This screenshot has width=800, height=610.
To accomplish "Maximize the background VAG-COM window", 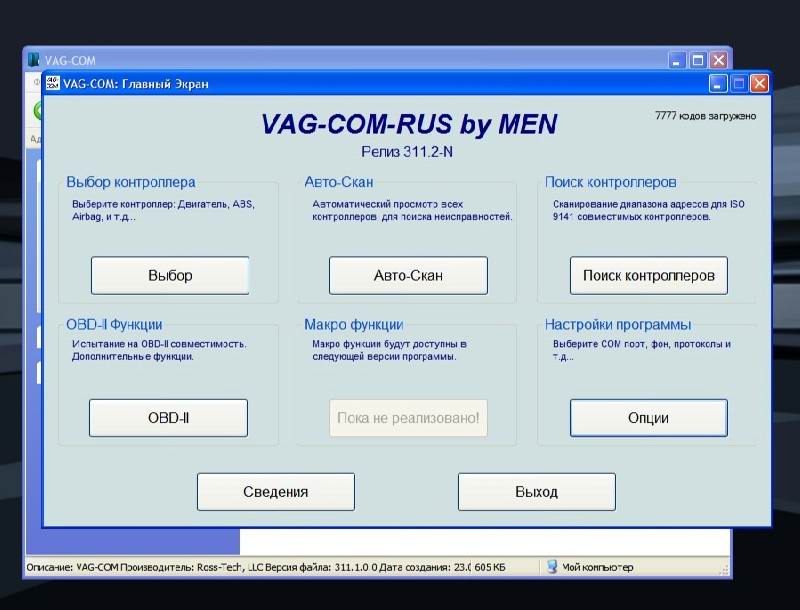I will pyautogui.click(x=697, y=60).
